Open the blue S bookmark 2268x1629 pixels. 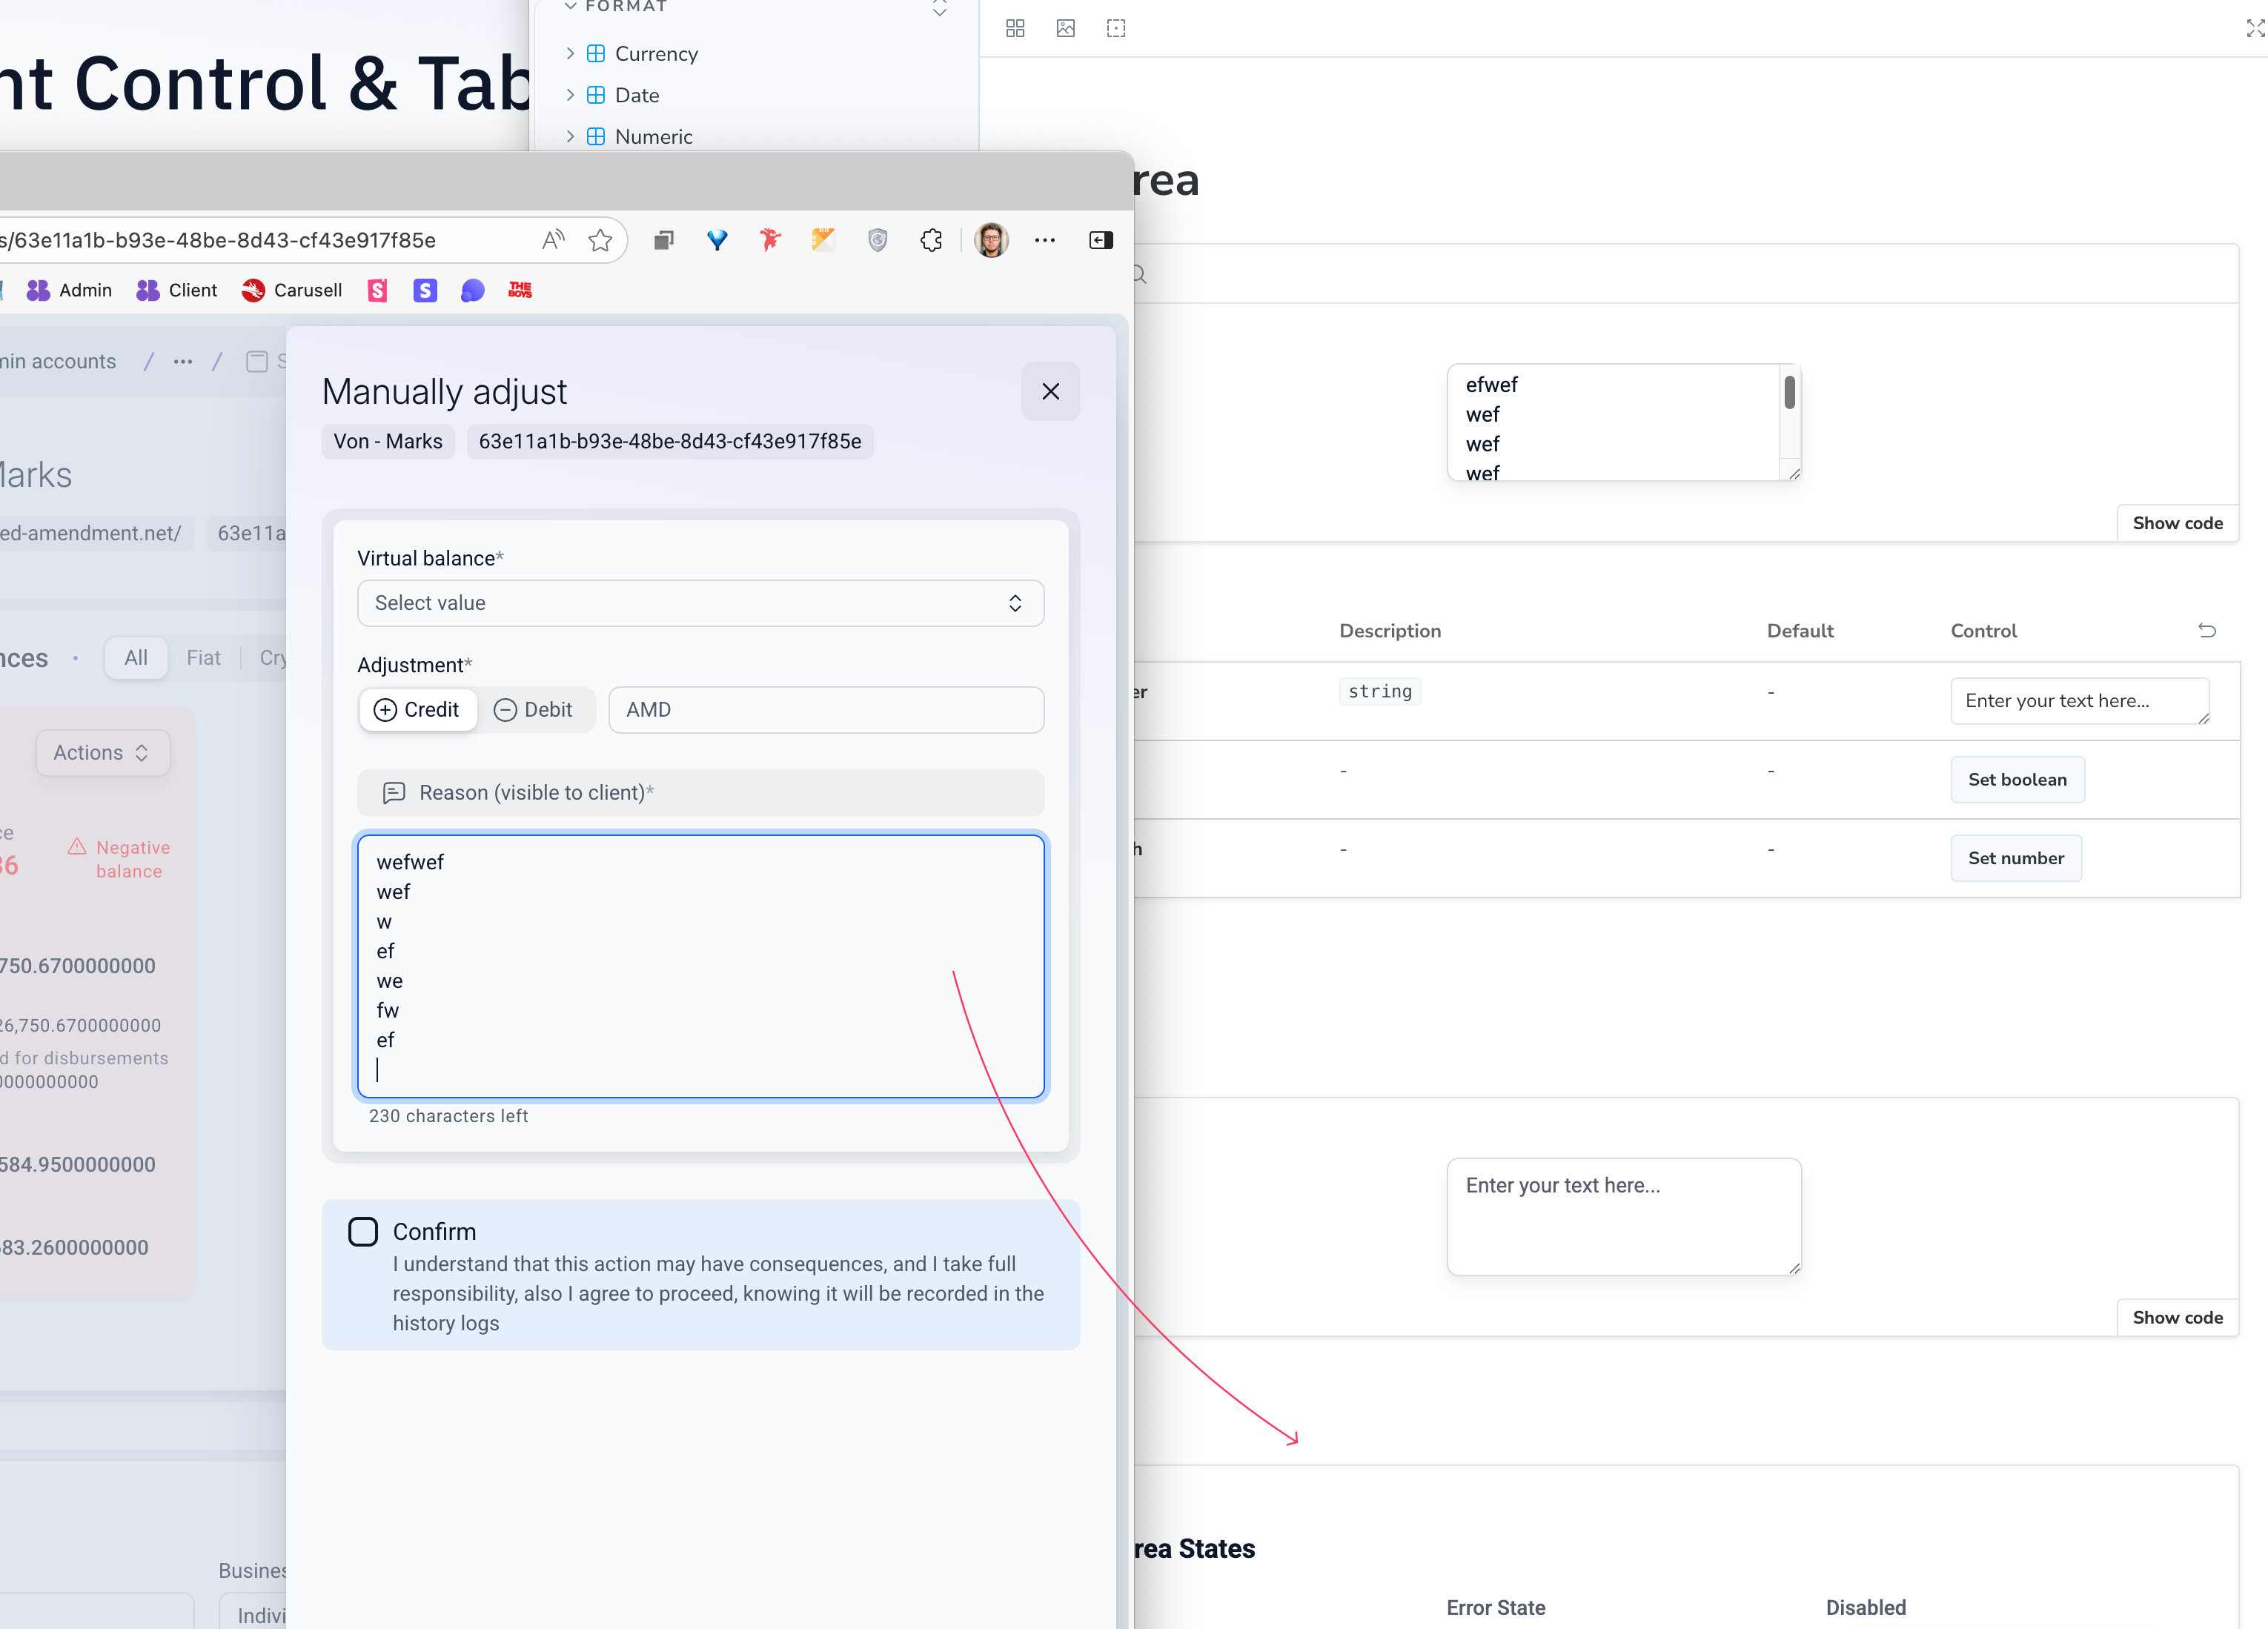425,290
